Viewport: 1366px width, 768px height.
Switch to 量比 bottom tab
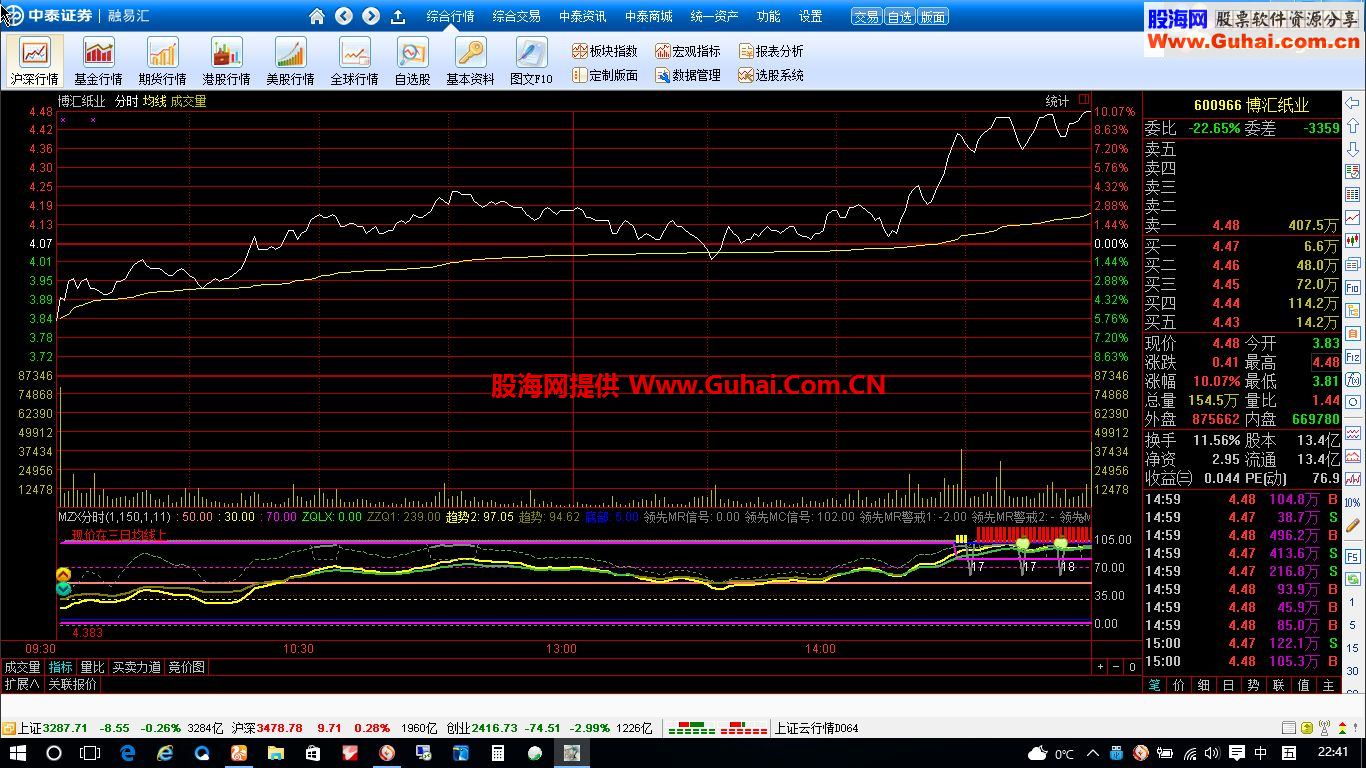(x=92, y=667)
